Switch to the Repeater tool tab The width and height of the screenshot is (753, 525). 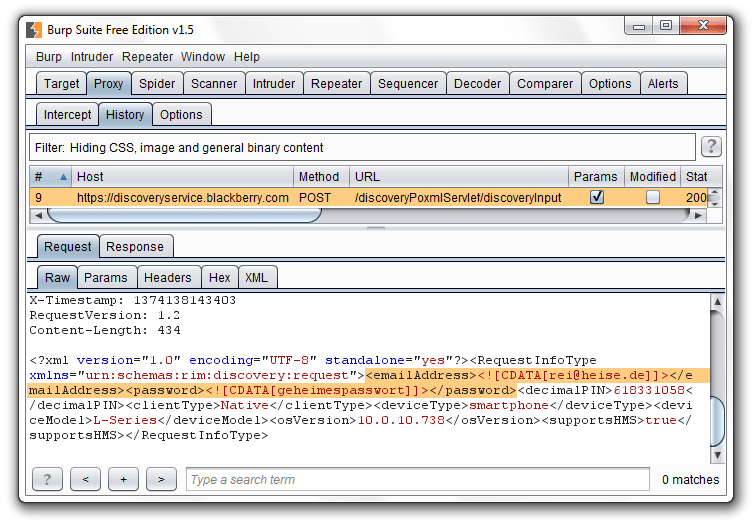(x=336, y=84)
